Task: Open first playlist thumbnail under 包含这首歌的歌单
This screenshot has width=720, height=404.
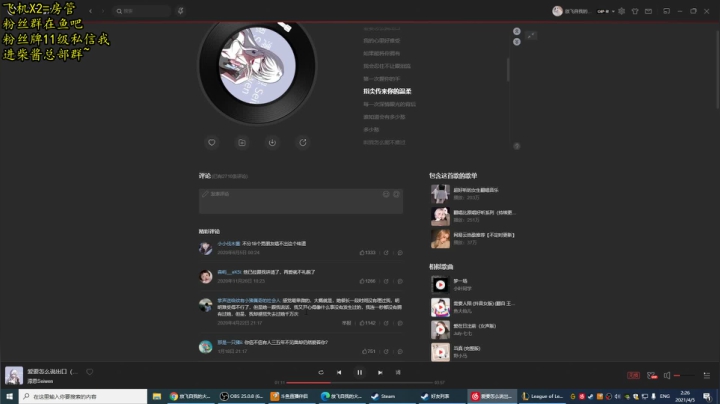Action: tap(440, 194)
